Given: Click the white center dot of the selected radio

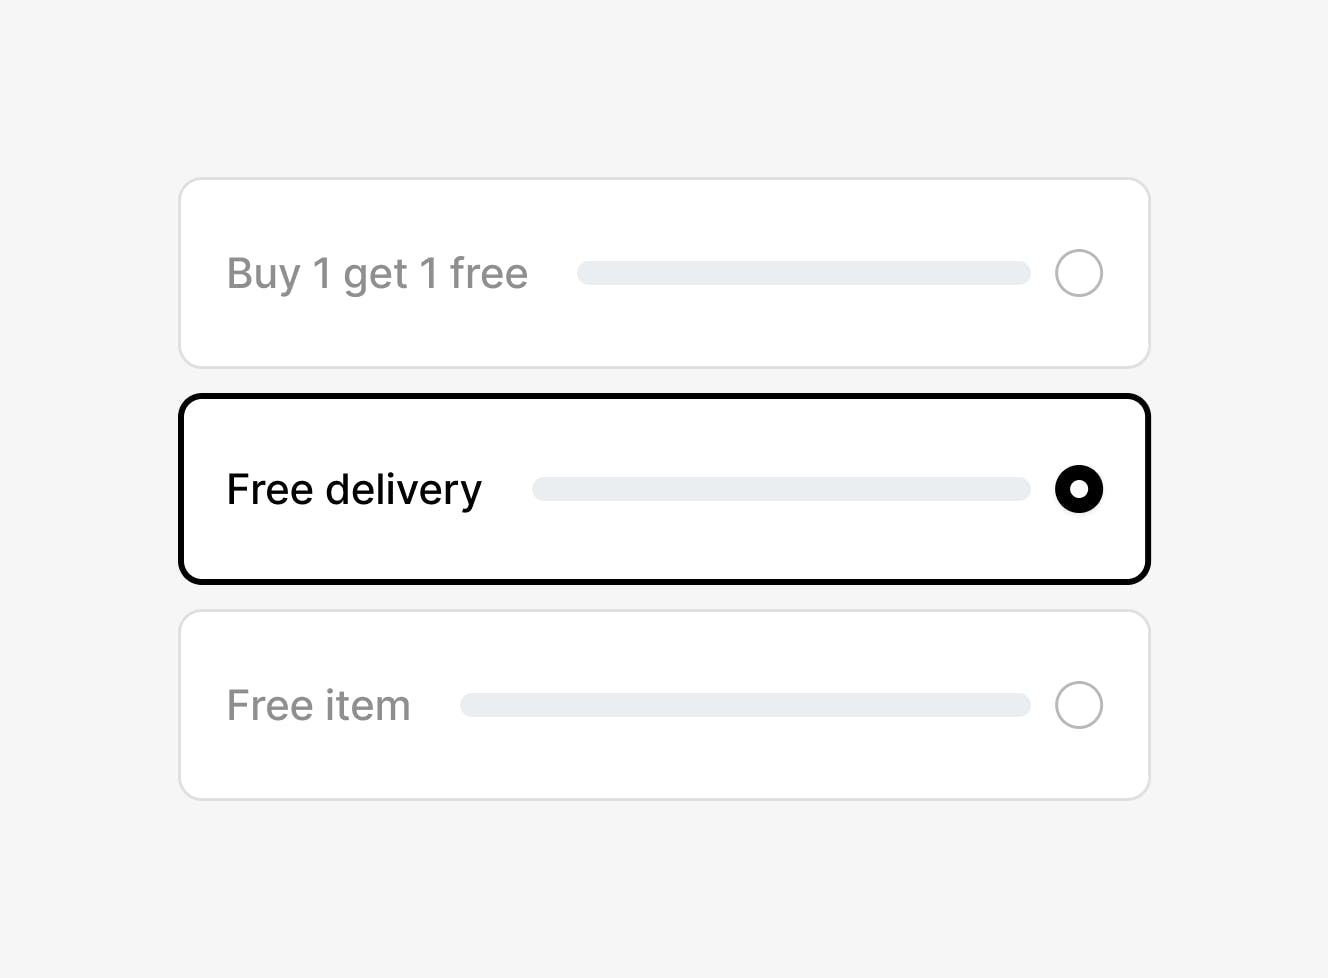Looking at the screenshot, I should [1079, 489].
